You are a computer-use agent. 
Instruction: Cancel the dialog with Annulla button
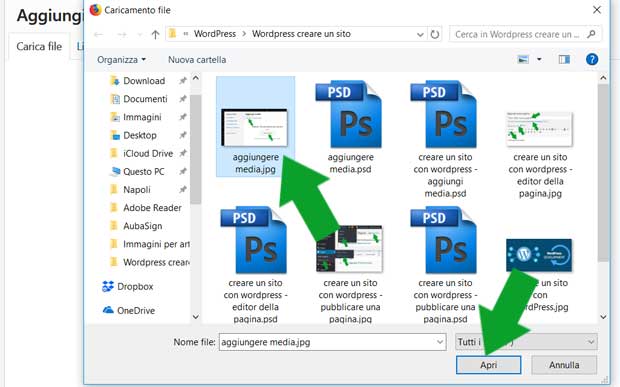[x=564, y=364]
